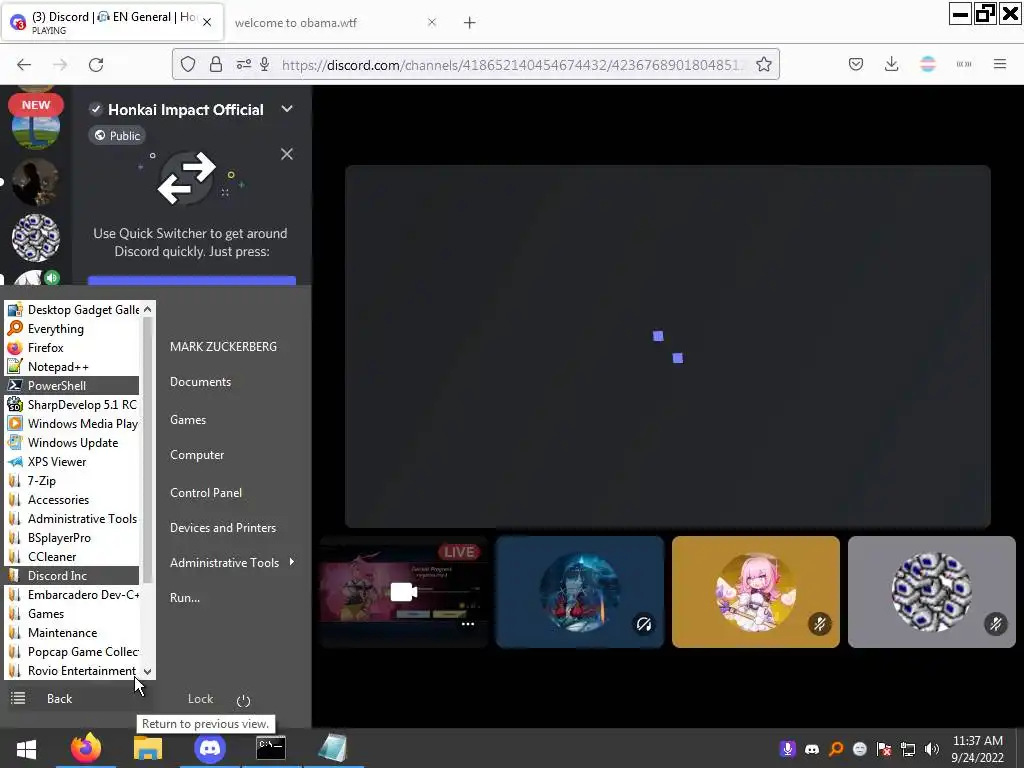Switch to the Discord EN General tab
1024x768 pixels.
coord(113,22)
